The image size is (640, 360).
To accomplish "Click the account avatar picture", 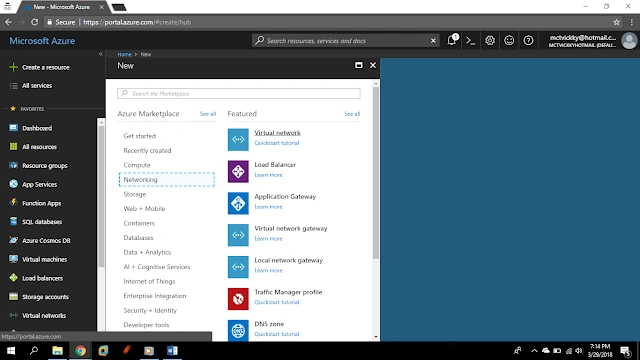I will coord(629,41).
